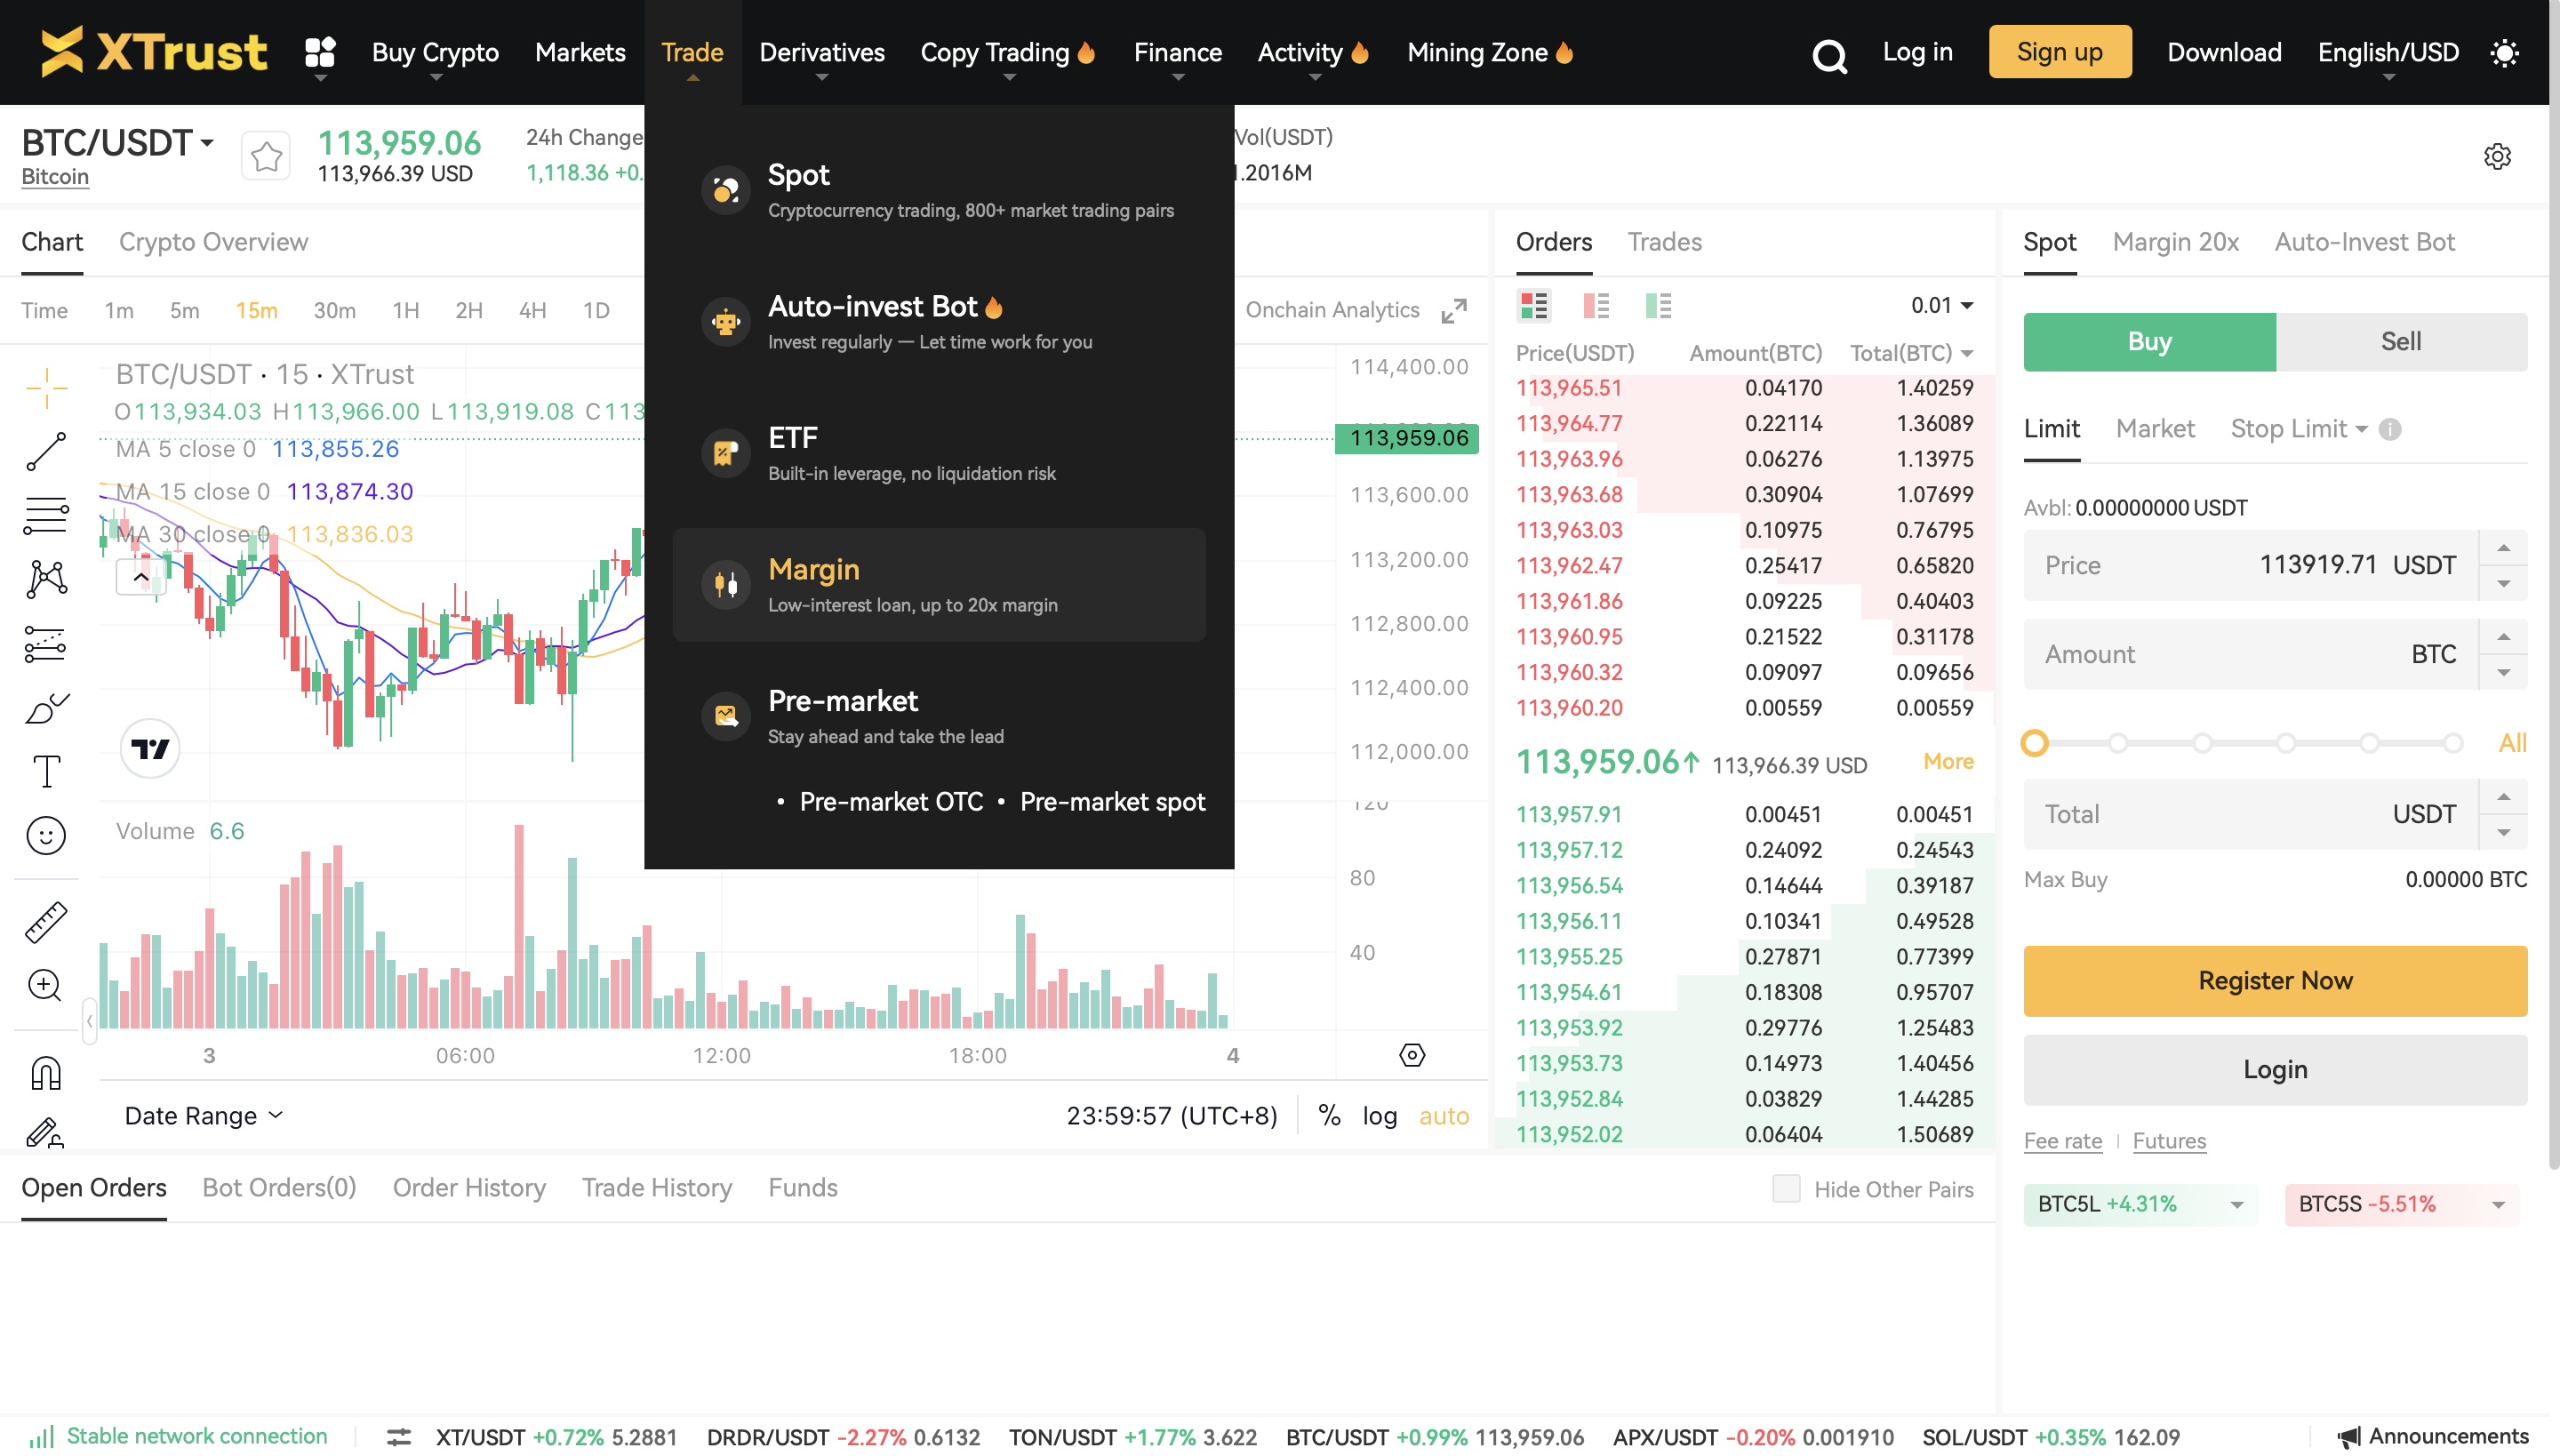The width and height of the screenshot is (2560, 1456).
Task: Click the text annotation tool
Action: point(46,772)
